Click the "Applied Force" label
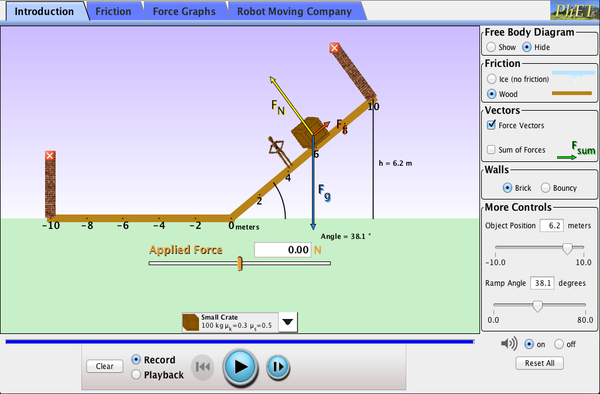 point(186,250)
